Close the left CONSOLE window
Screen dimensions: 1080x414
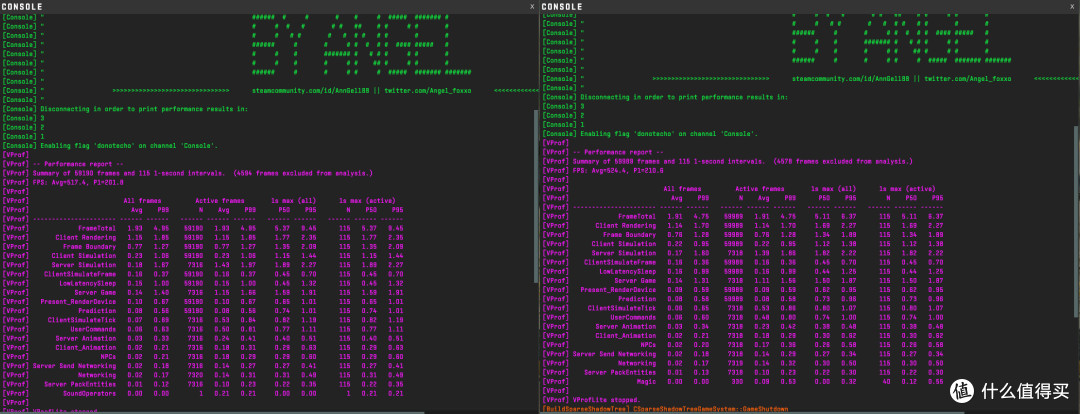click(532, 6)
